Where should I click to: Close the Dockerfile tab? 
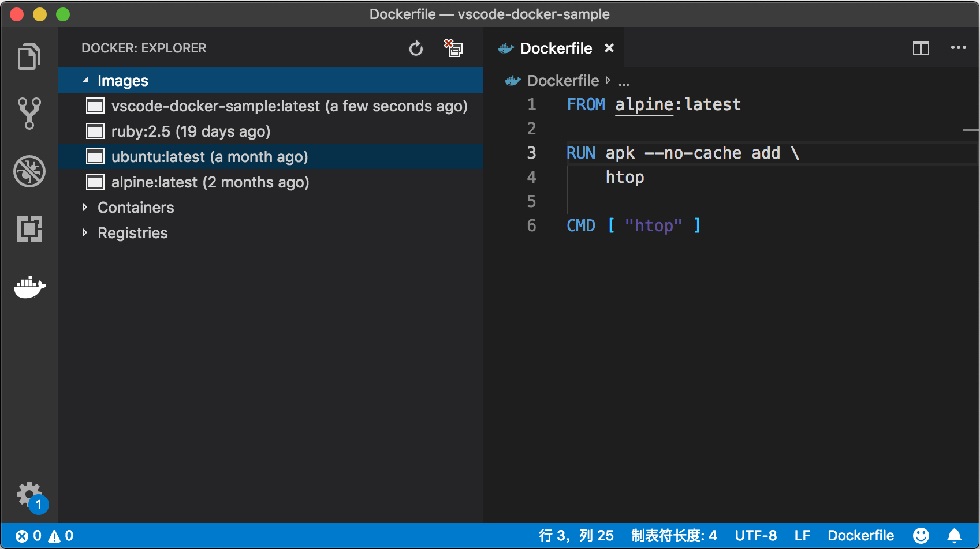point(609,48)
